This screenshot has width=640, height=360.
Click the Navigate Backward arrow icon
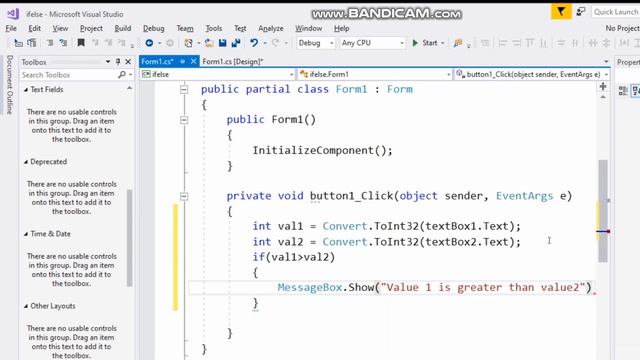[x=149, y=43]
